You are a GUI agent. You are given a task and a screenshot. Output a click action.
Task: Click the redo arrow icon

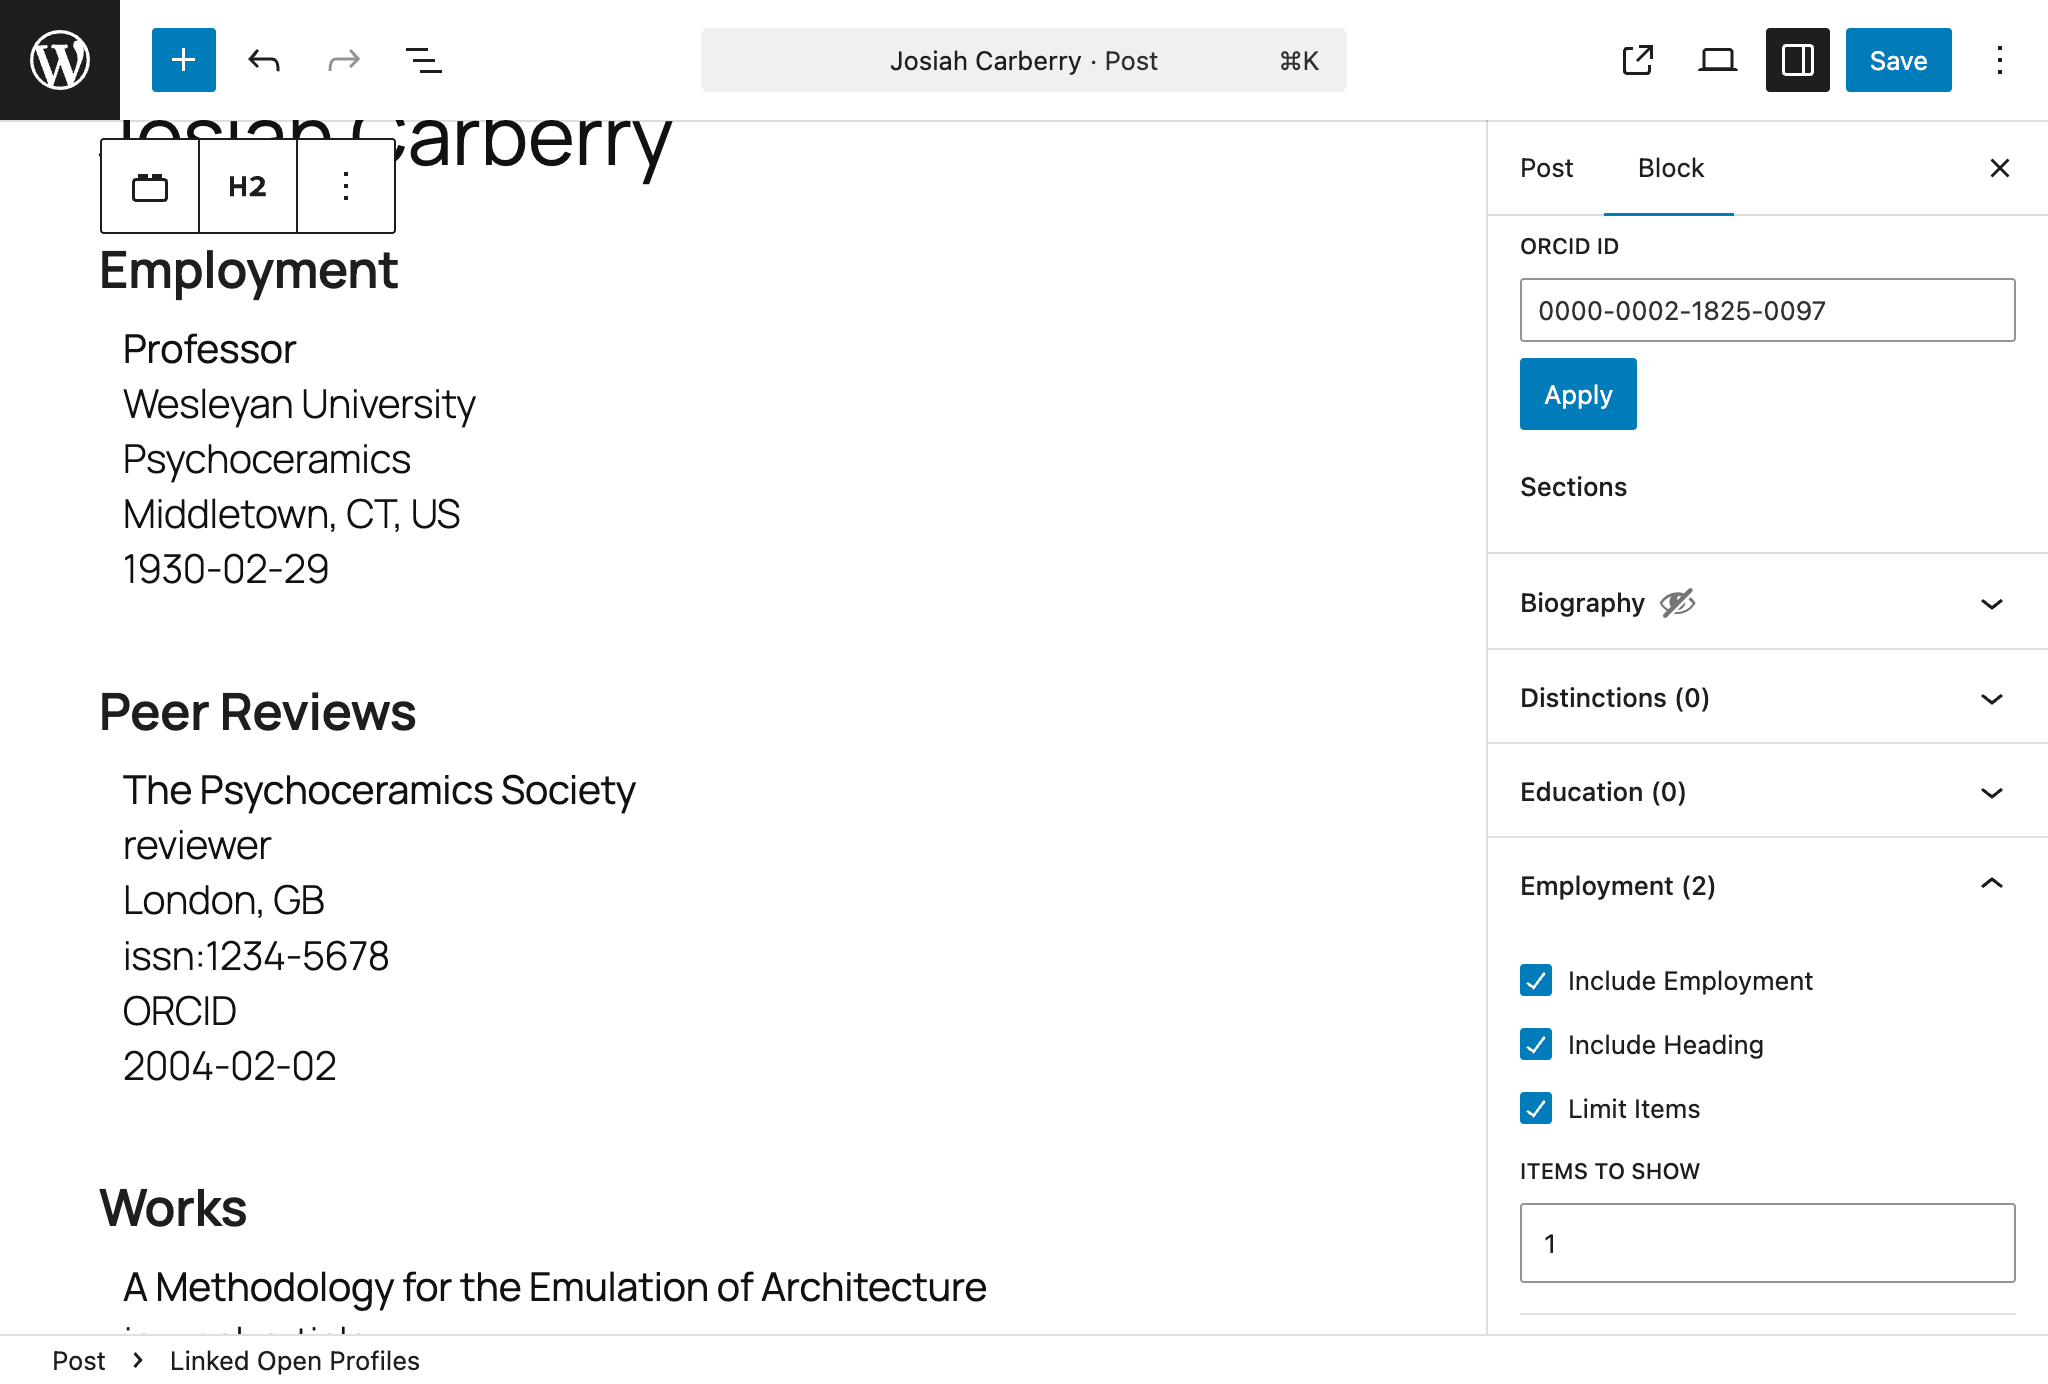click(344, 61)
